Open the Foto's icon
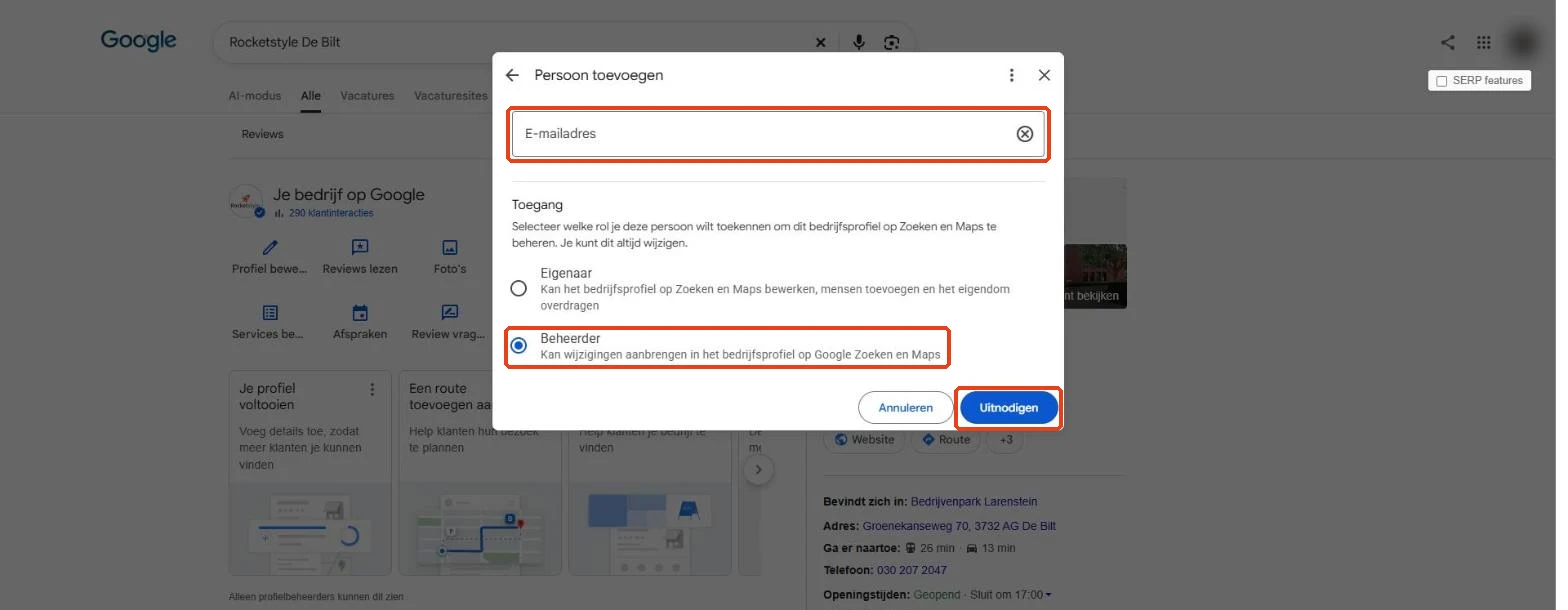The width and height of the screenshot is (1568, 610). coord(450,247)
